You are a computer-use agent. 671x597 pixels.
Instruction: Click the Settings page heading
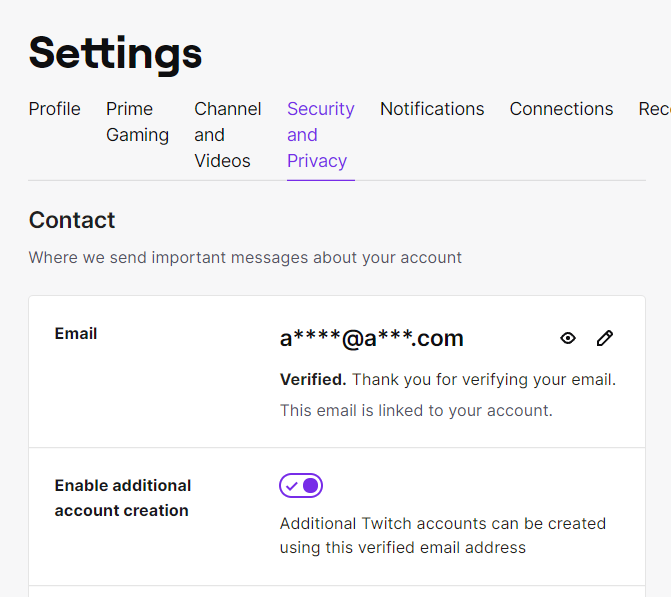click(x=115, y=53)
